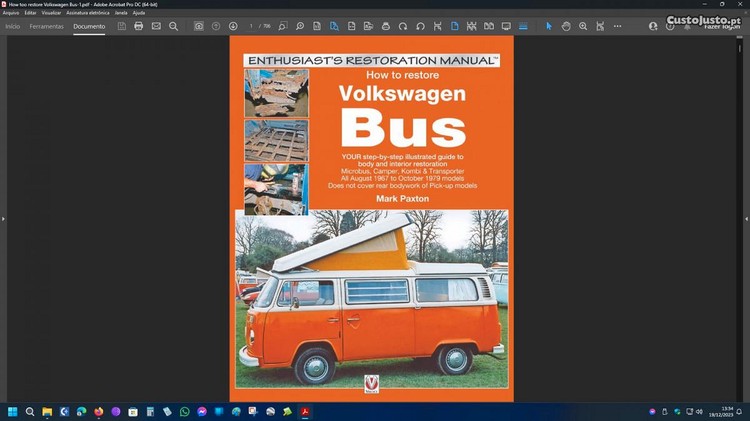The width and height of the screenshot is (750, 421).
Task: Expand the left navigation pane arrow
Action: tap(3, 218)
